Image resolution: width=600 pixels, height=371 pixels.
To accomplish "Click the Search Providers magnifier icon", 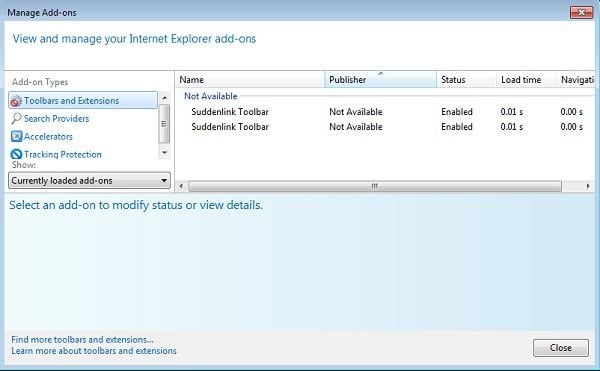I will click(x=16, y=119).
